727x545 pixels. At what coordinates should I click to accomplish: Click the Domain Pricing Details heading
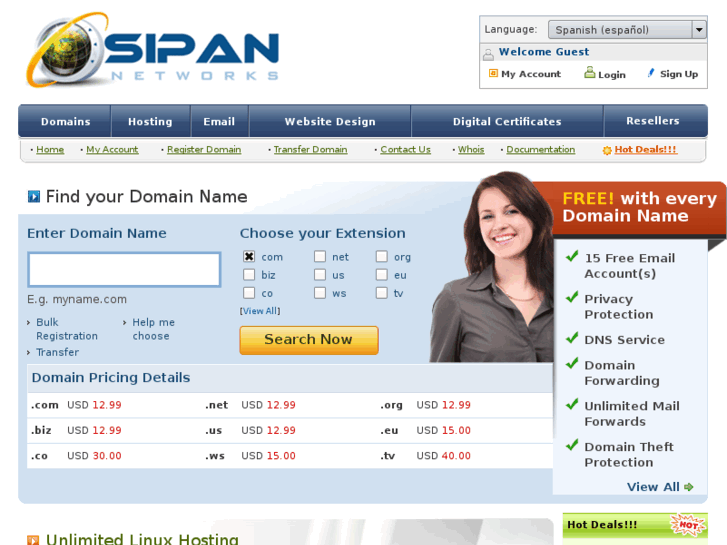(x=111, y=378)
